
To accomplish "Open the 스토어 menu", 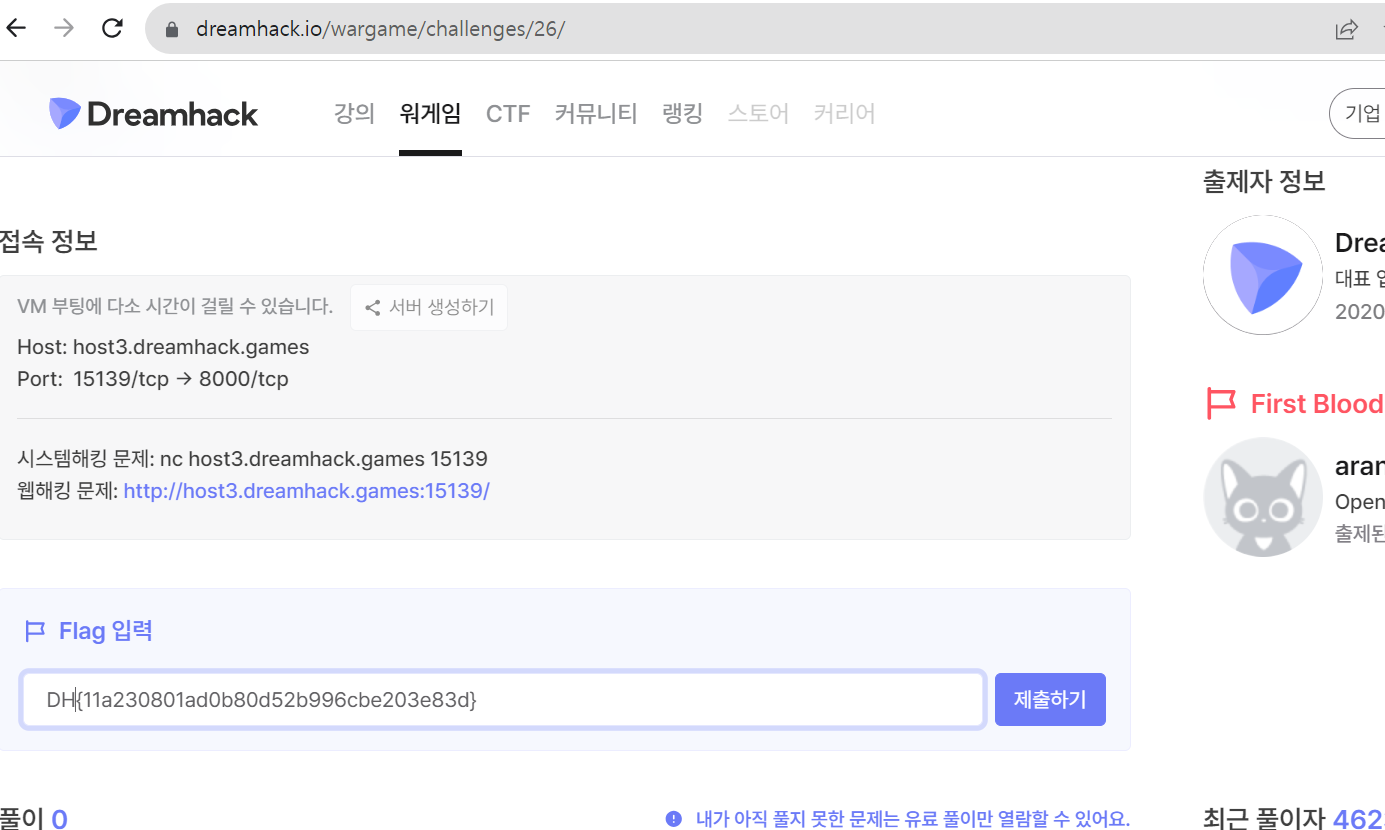I will (758, 113).
